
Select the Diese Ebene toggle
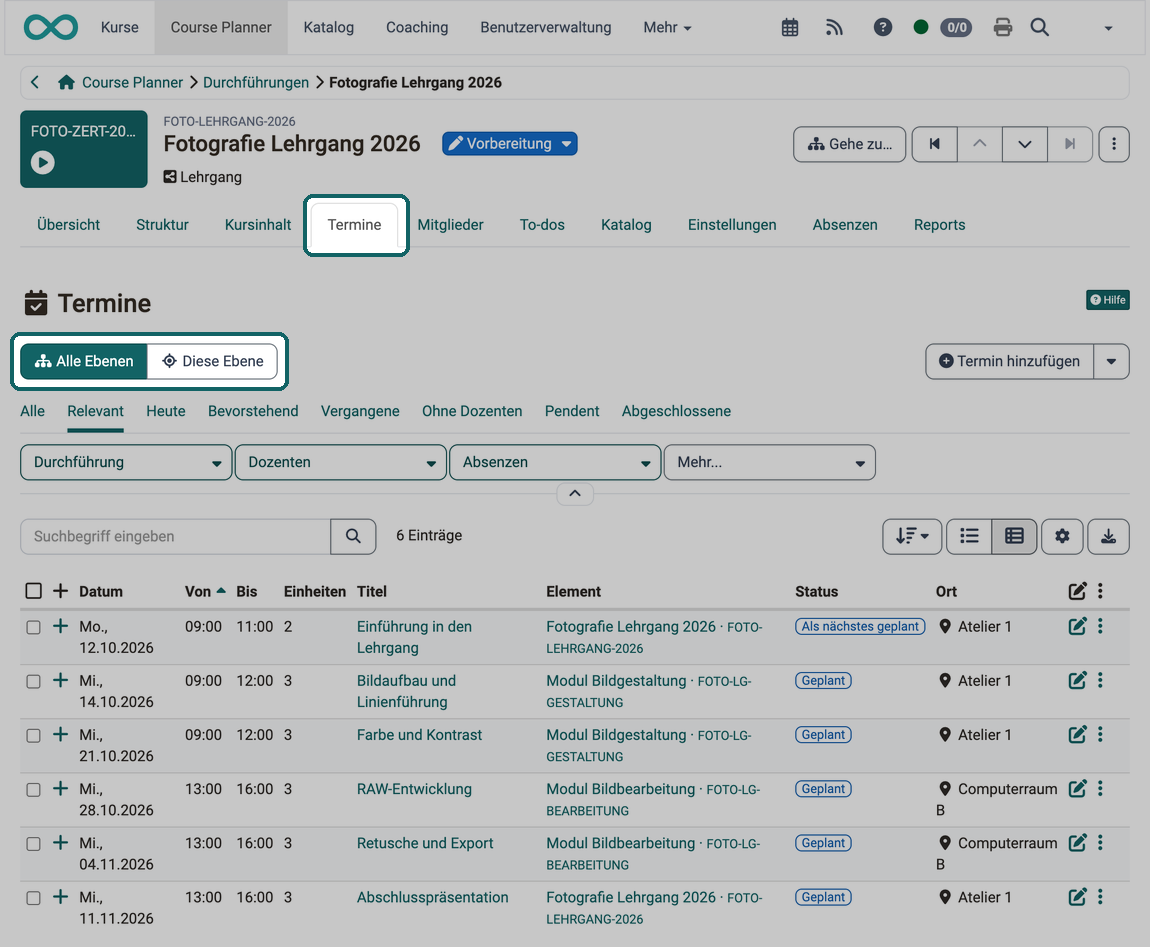[213, 361]
